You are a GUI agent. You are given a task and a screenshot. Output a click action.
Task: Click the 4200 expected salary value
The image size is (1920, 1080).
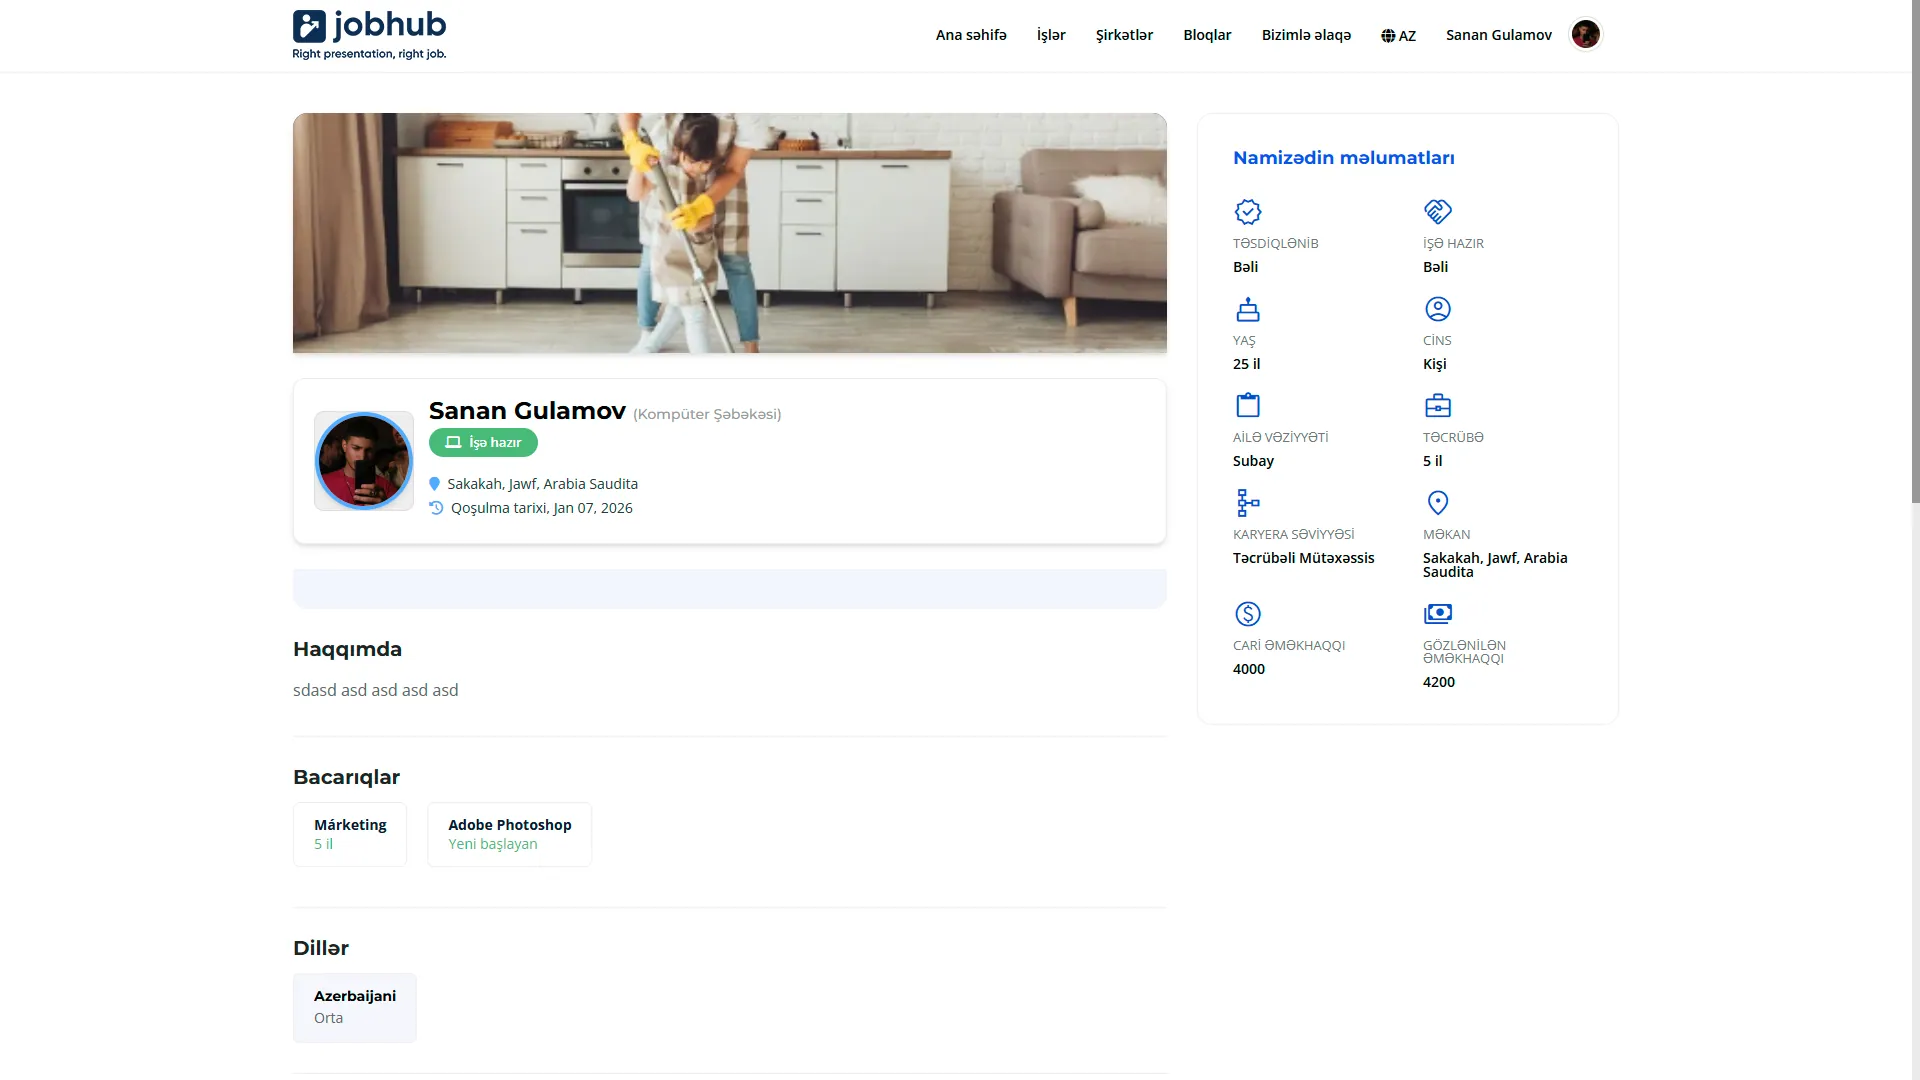(x=1439, y=682)
